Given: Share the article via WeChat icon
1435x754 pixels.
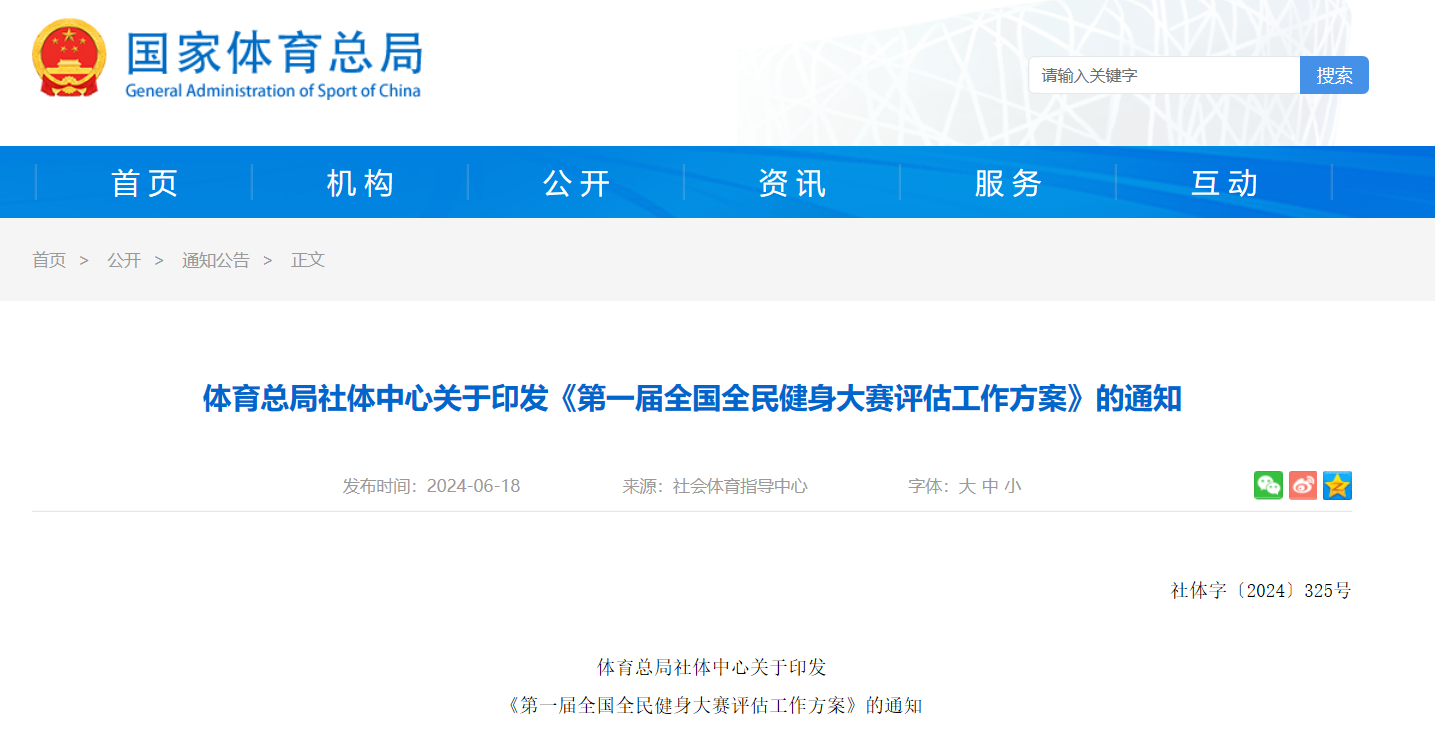Looking at the screenshot, I should coord(1268,485).
